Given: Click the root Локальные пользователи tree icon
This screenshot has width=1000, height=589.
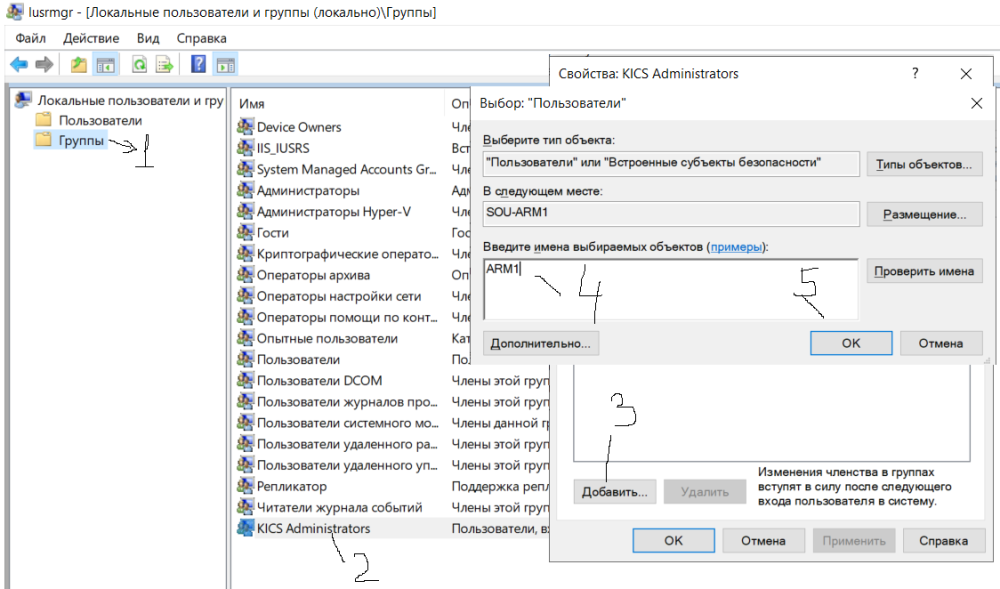Looking at the screenshot, I should 23,99.
